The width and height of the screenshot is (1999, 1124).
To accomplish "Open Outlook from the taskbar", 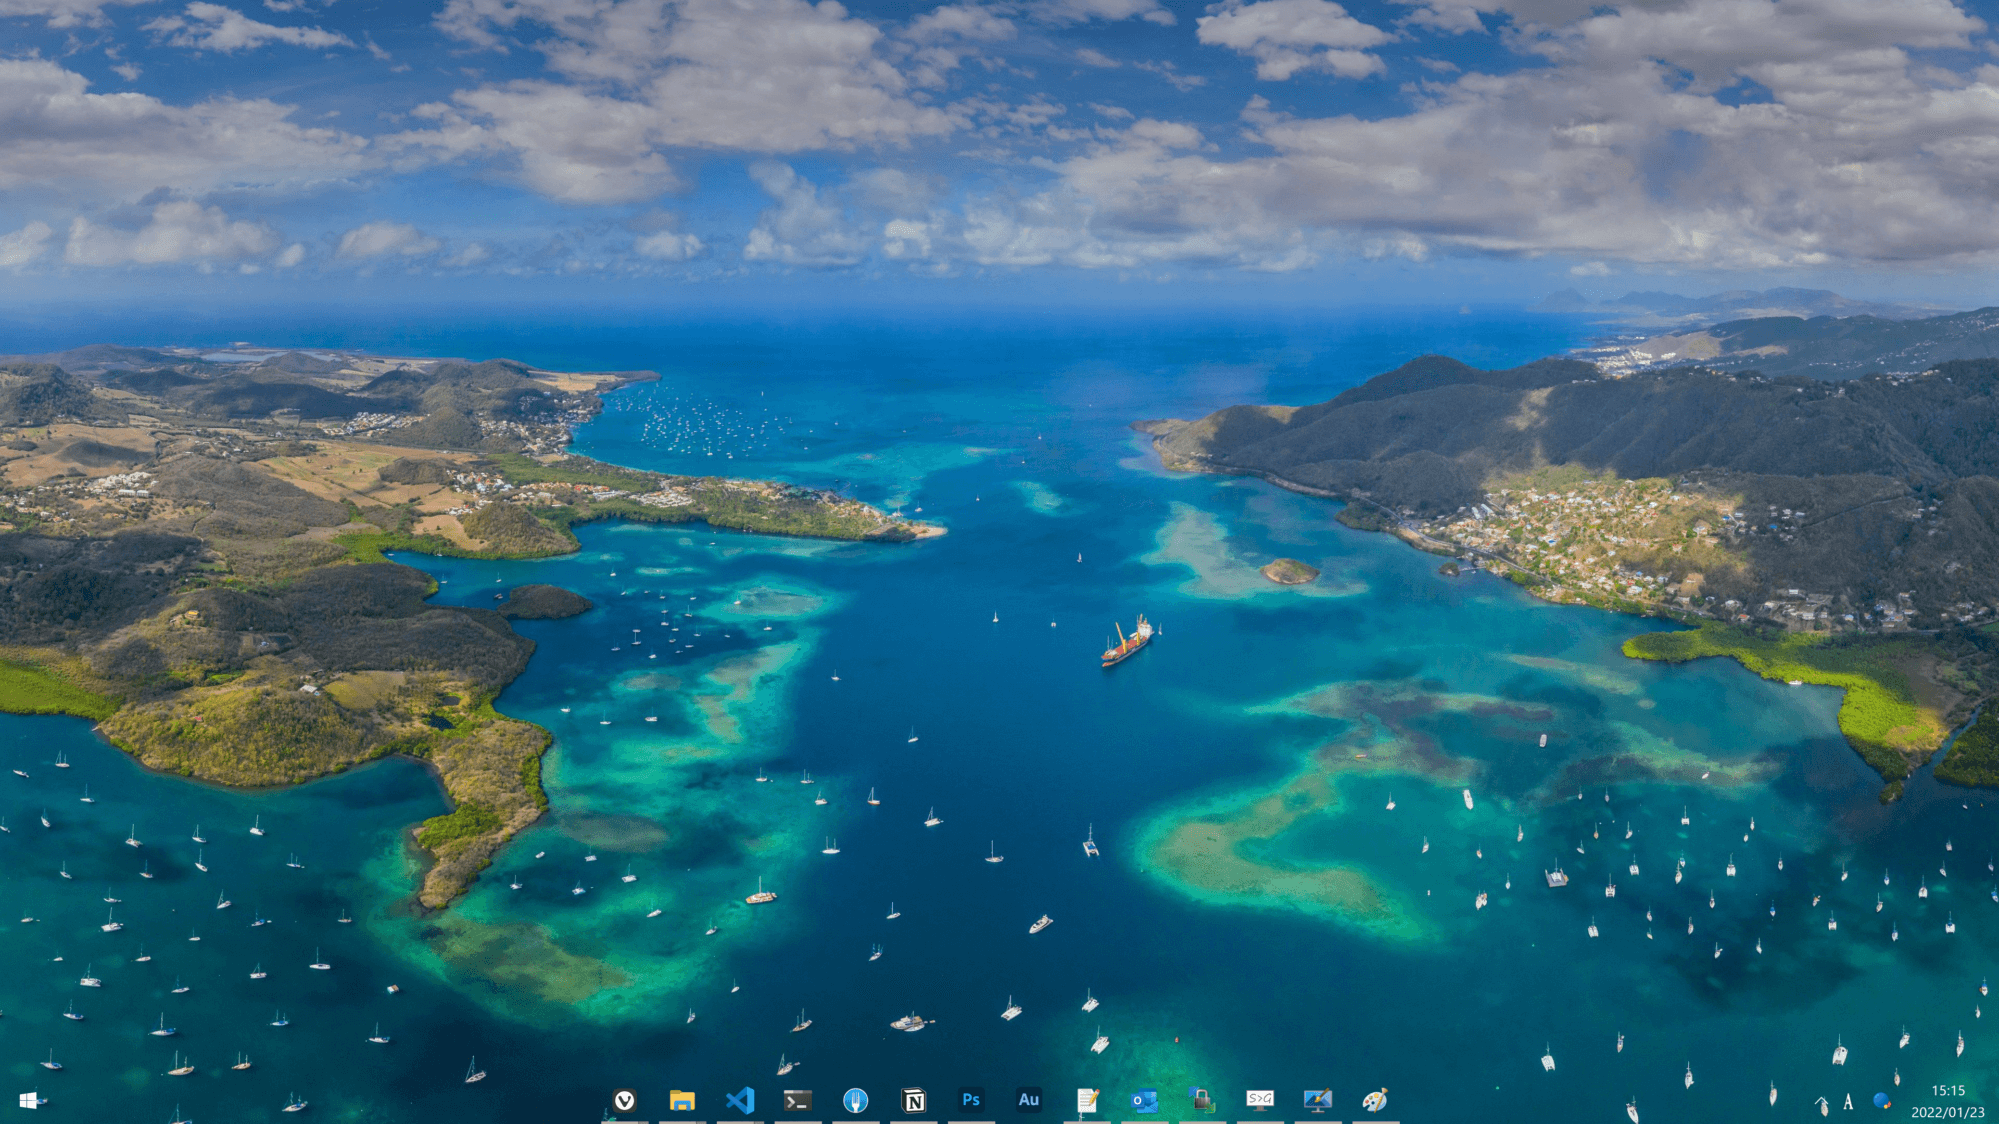I will click(1144, 1100).
